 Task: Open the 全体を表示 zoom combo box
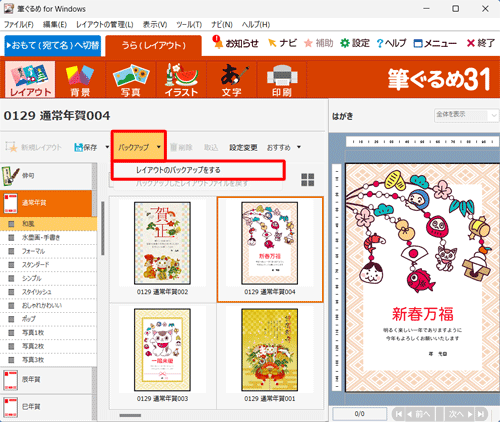pyautogui.click(x=466, y=116)
